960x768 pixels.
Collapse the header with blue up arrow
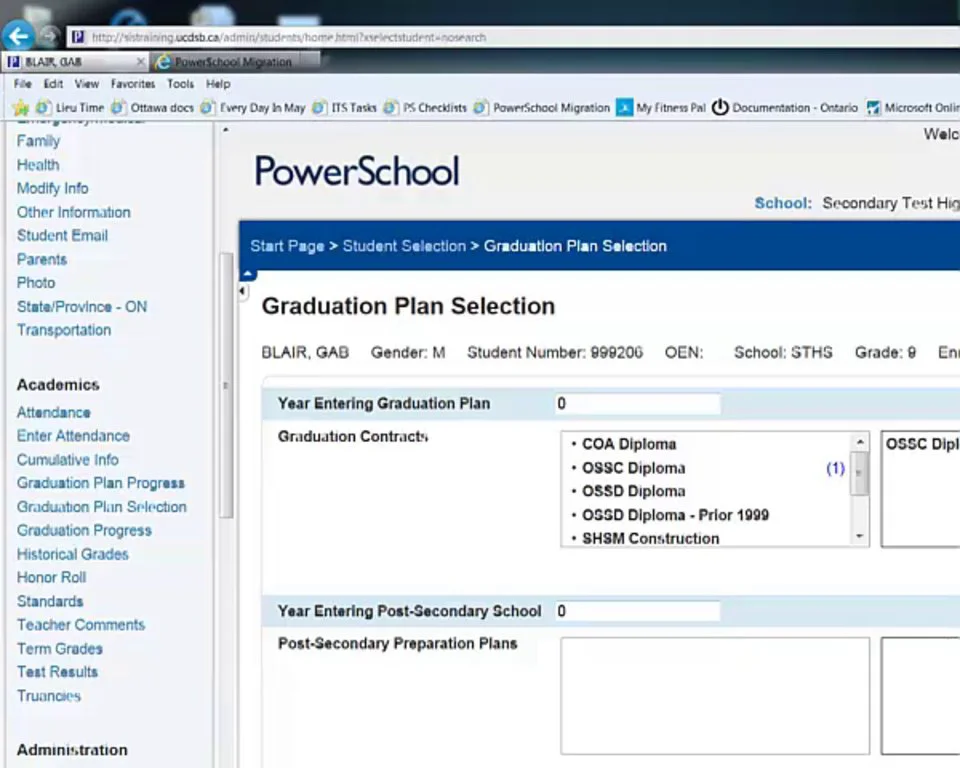click(x=248, y=274)
